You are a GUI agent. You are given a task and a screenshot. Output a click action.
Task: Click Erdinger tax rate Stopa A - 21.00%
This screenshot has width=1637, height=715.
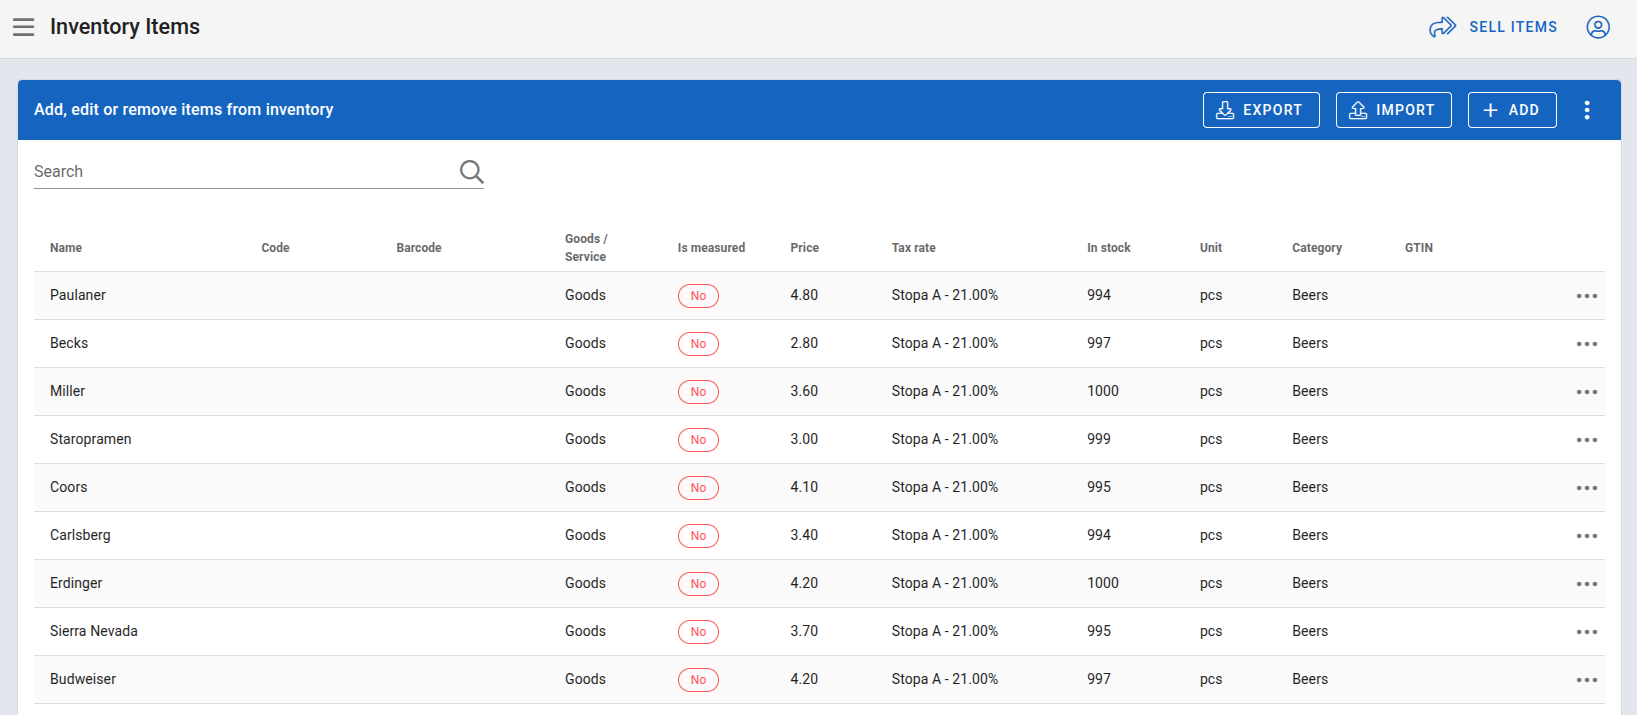pos(945,583)
